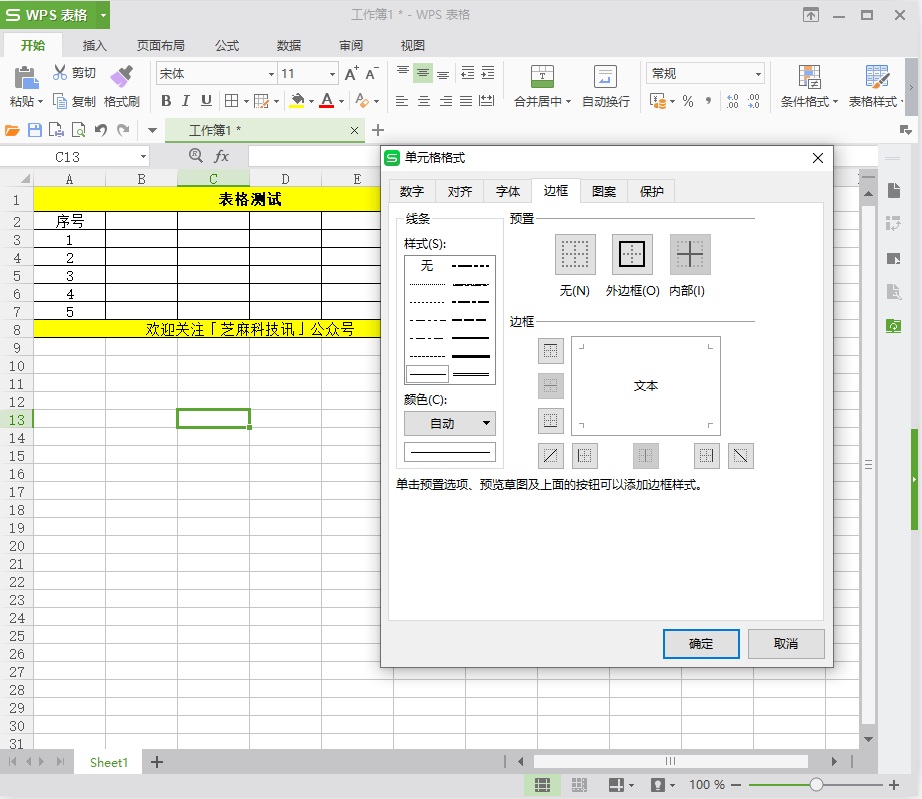Switch to the 插入 ribbon tab
The image size is (922, 799).
[94, 45]
